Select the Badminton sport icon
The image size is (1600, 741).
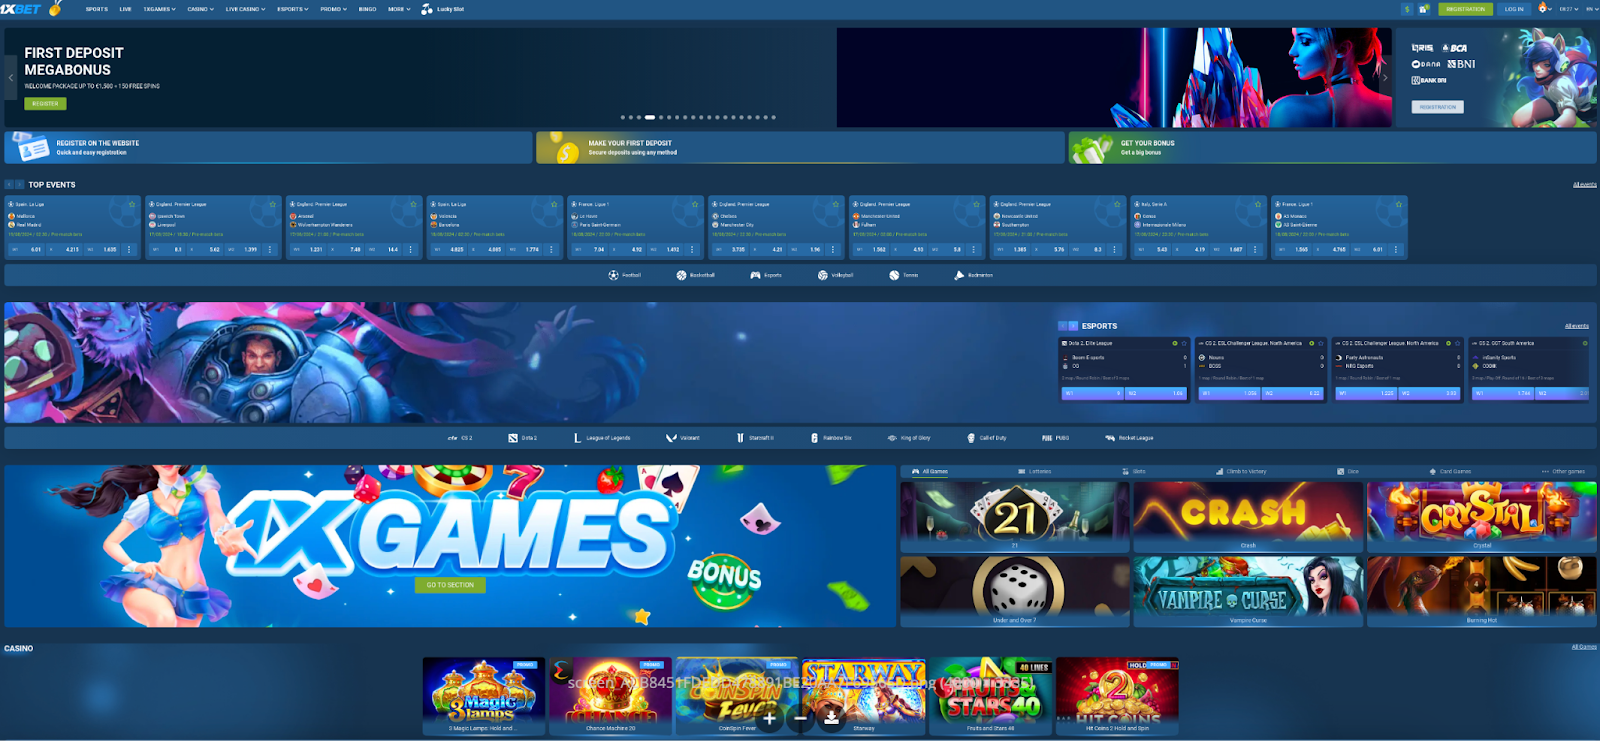click(x=959, y=275)
